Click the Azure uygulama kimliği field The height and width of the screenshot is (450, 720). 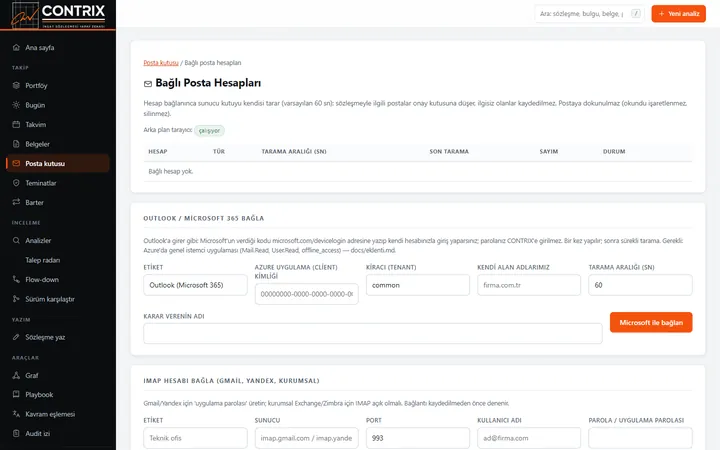tap(306, 294)
